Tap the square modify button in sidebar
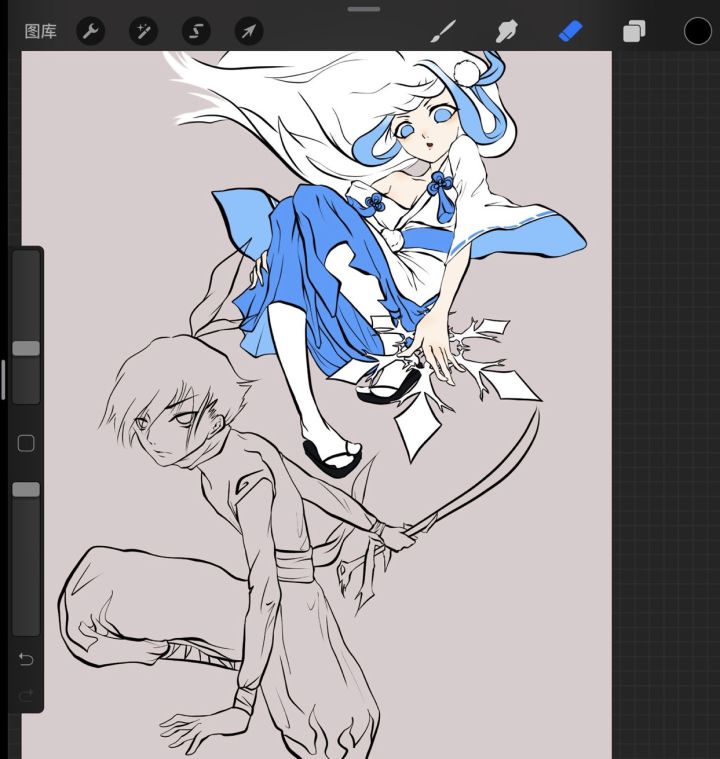The height and width of the screenshot is (759, 720). pyautogui.click(x=26, y=443)
